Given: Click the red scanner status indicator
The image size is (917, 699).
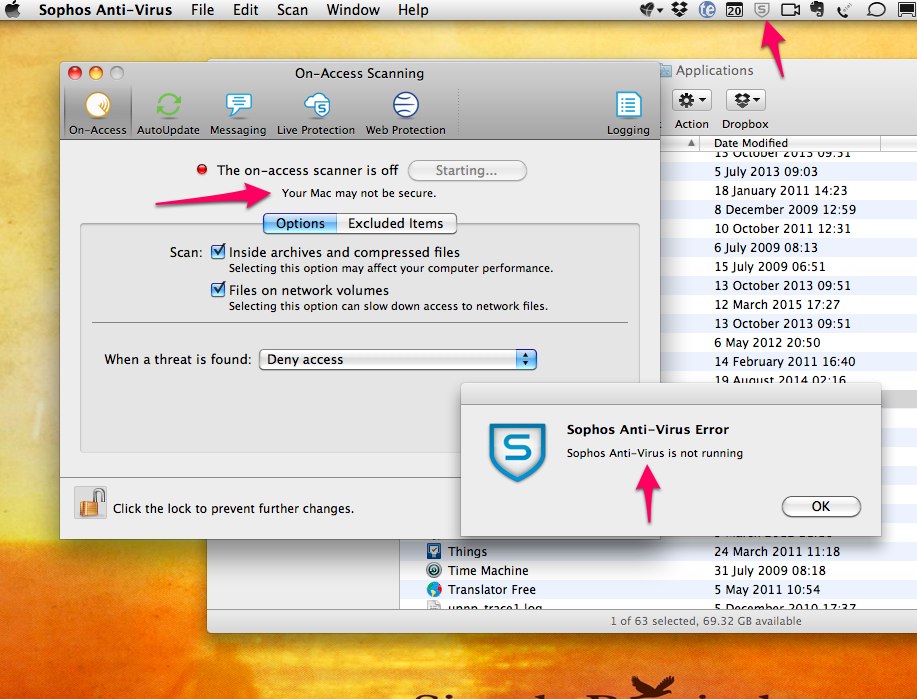Looking at the screenshot, I should [x=202, y=170].
